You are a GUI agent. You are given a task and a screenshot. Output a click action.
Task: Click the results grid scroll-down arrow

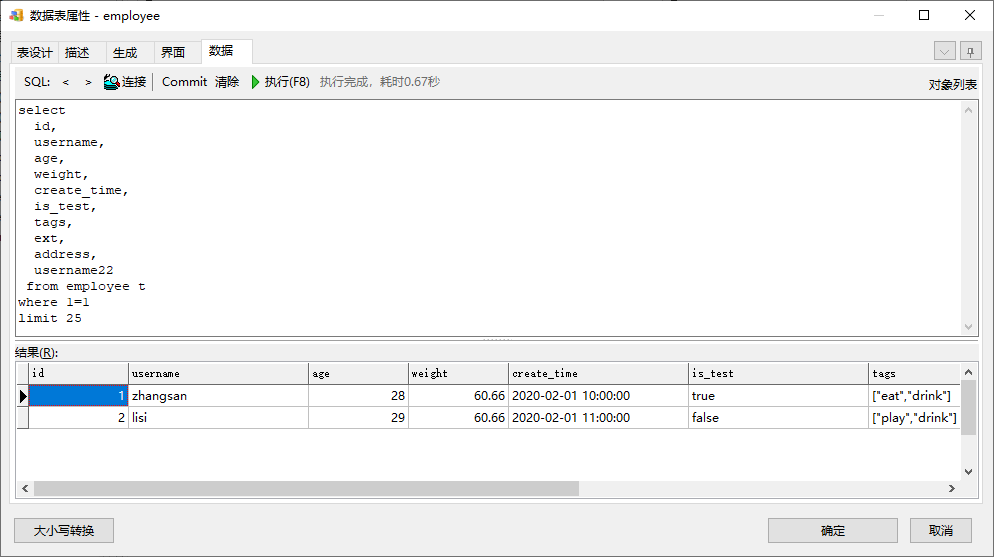pyautogui.click(x=968, y=471)
